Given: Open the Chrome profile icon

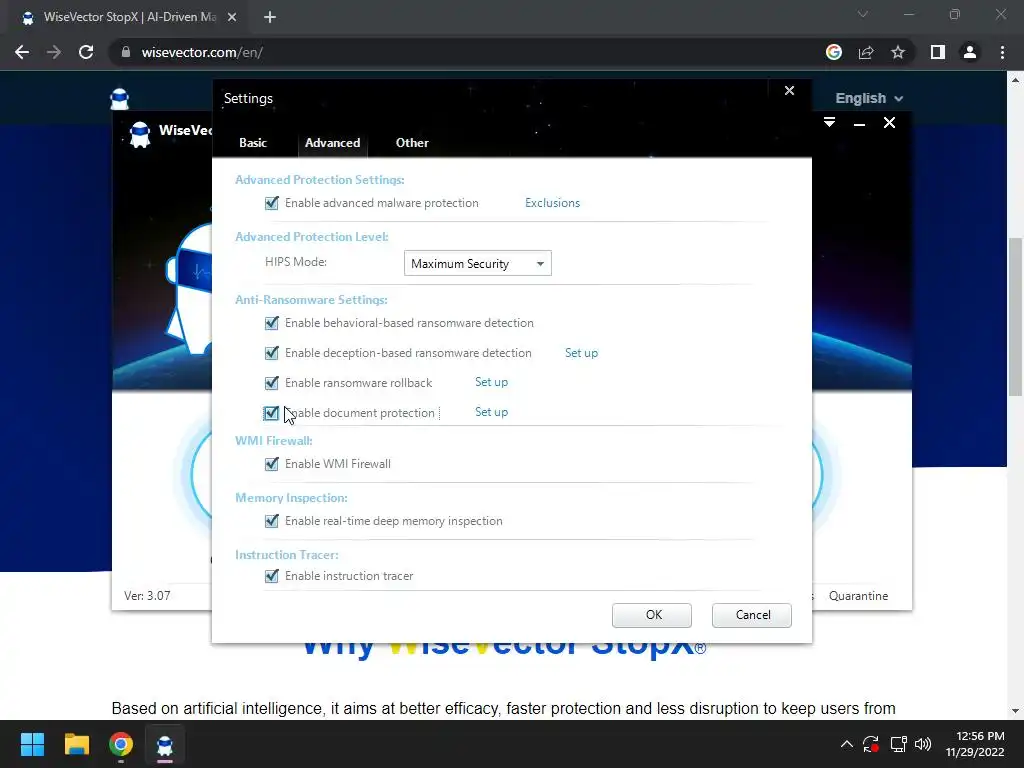Looking at the screenshot, I should [970, 52].
